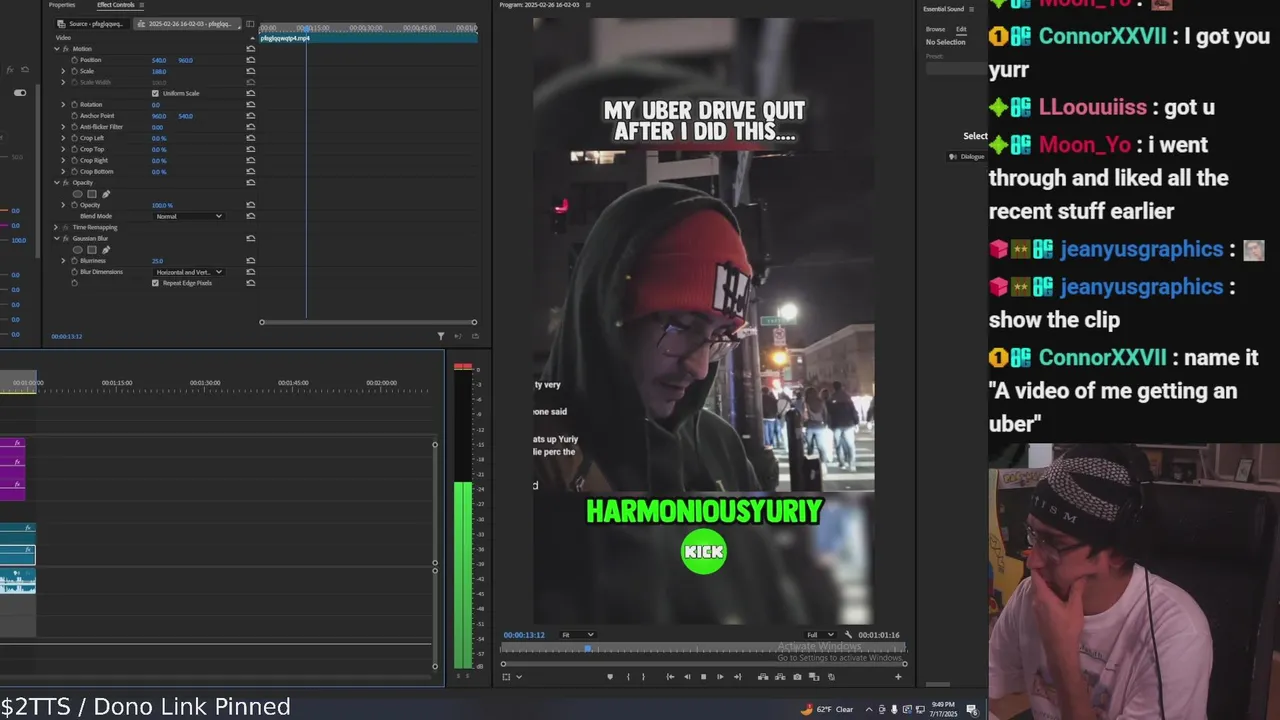
Task: Open Windows notification center icon
Action: (x=971, y=710)
